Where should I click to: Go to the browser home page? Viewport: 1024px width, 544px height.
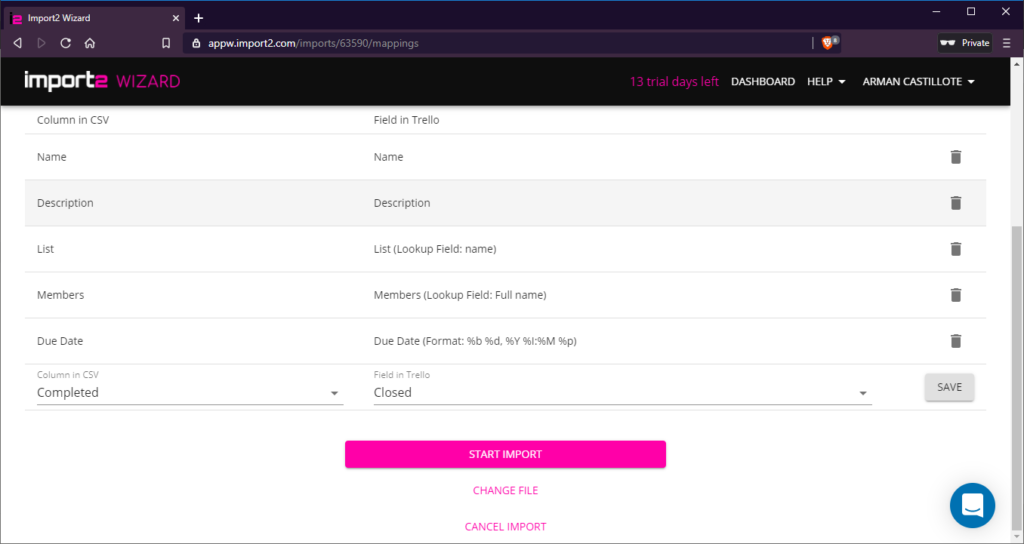click(x=90, y=43)
